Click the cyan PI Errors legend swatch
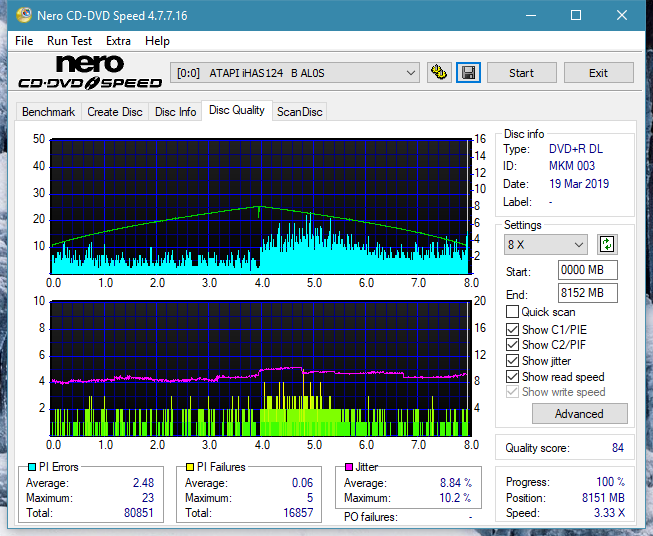This screenshot has height=536, width=653. [32, 467]
